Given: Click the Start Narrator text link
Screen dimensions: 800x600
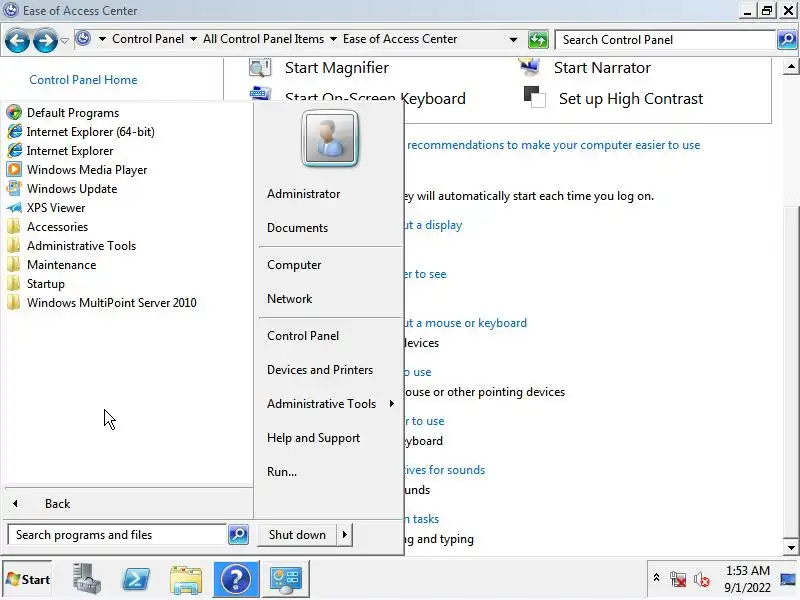Looking at the screenshot, I should pos(602,67).
